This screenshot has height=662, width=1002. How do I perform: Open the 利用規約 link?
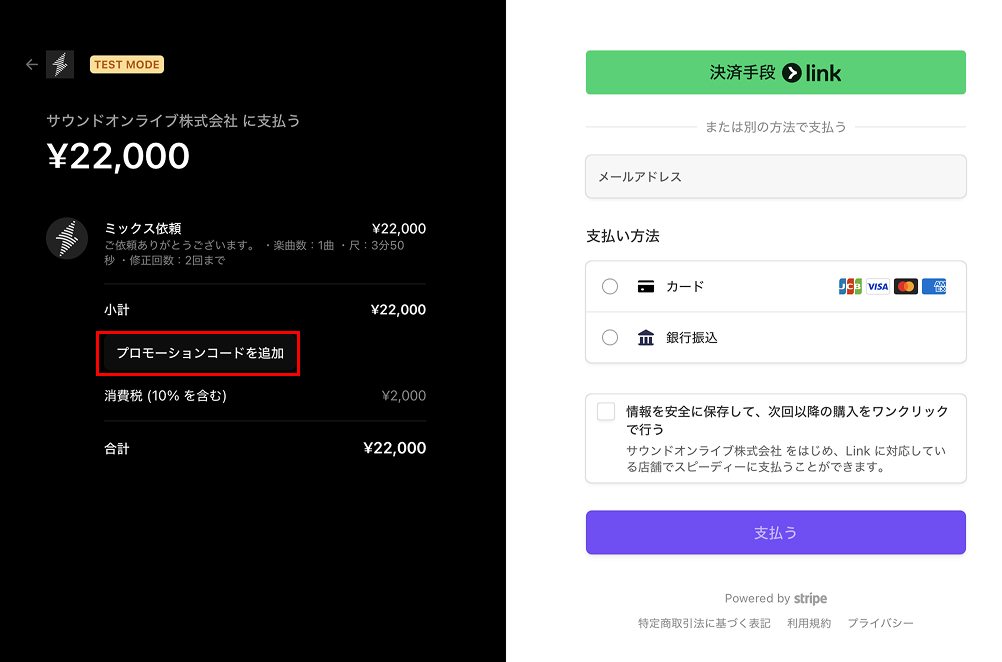pyautogui.click(x=809, y=623)
